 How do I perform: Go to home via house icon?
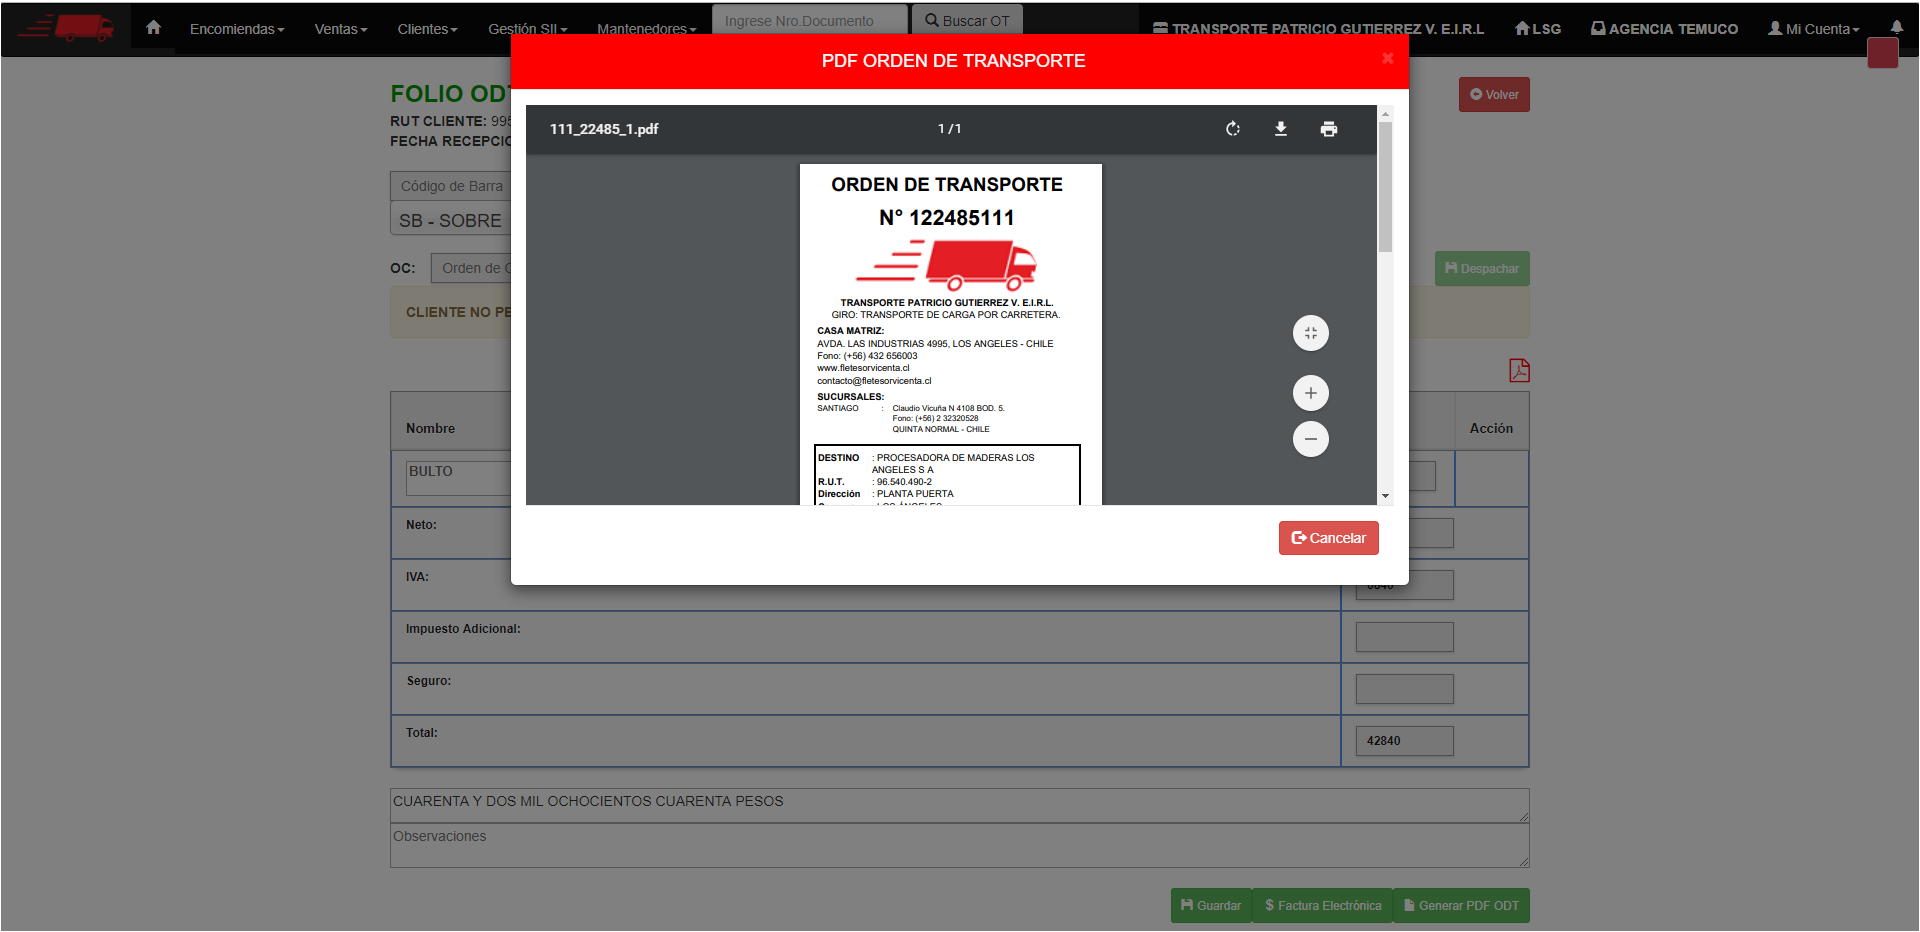coord(153,28)
